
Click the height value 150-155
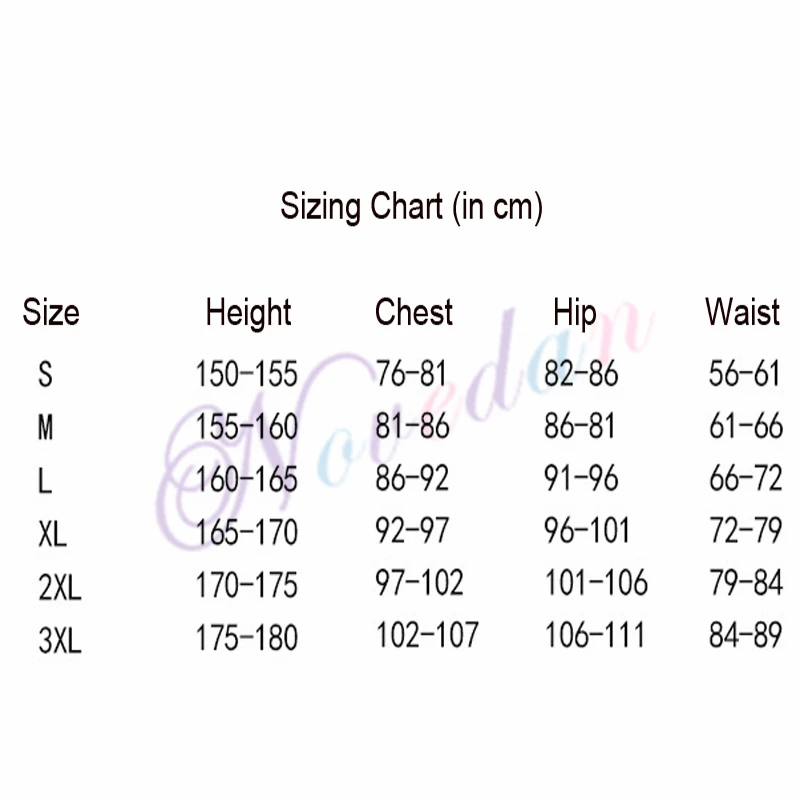coord(247,375)
